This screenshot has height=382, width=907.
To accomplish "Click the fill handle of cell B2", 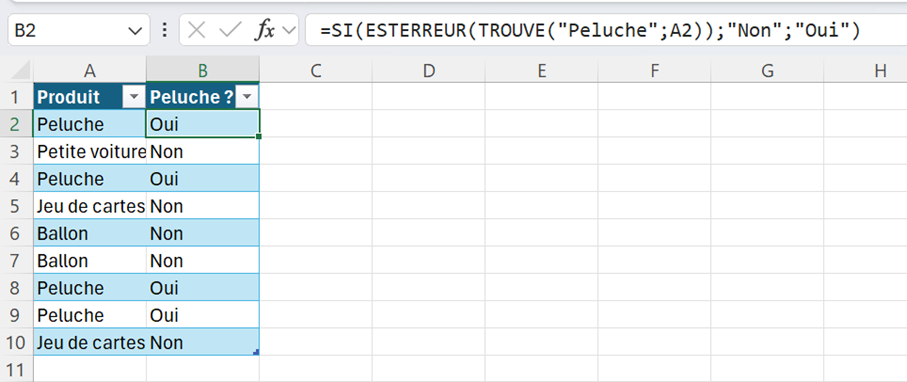I will pos(259,137).
